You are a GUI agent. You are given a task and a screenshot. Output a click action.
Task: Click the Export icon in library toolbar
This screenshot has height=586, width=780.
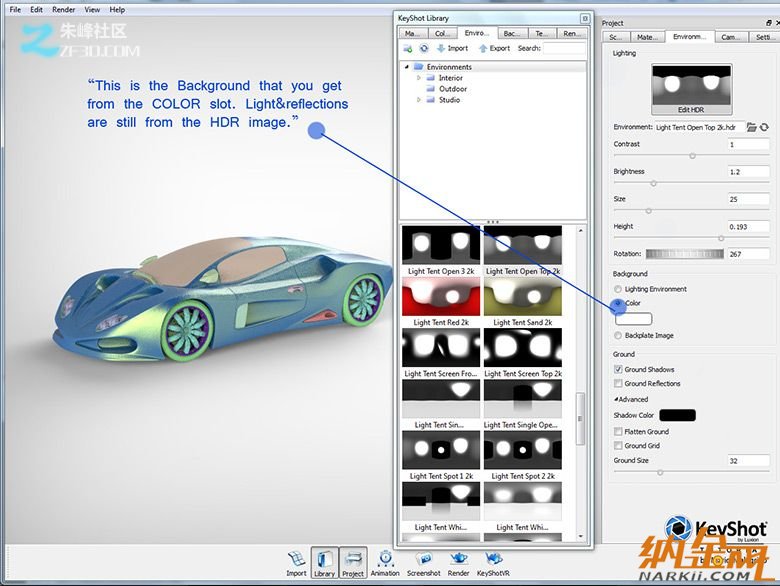(494, 48)
